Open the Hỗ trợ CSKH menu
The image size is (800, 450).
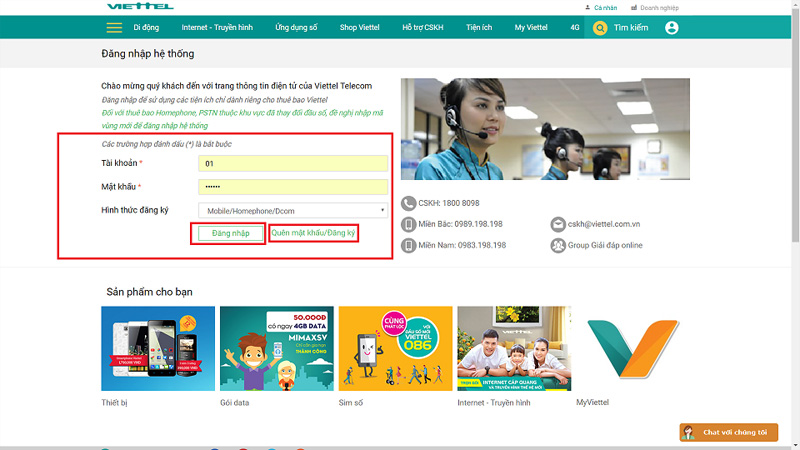pos(423,28)
